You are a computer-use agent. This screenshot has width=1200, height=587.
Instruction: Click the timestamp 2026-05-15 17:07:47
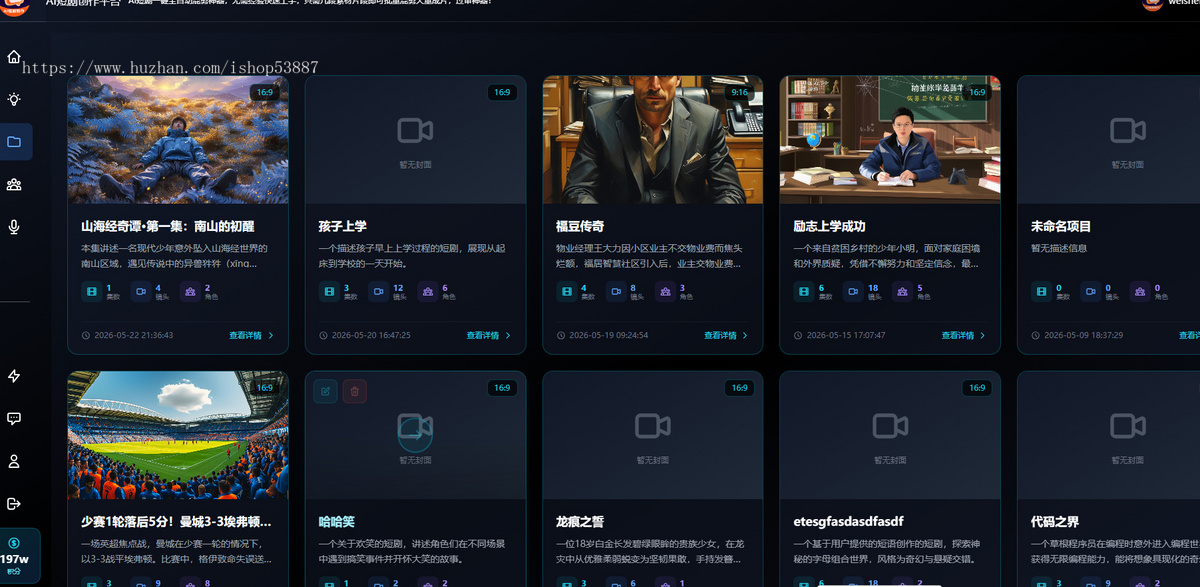[x=845, y=336]
